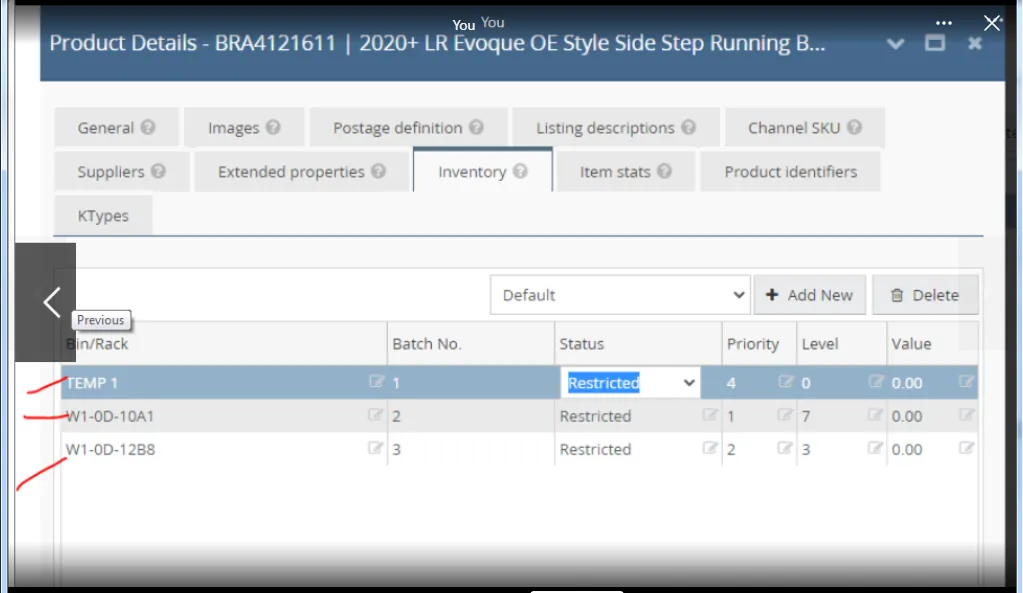Open help icon beside Item stats
Screen dimensions: 1023x593
(665, 171)
